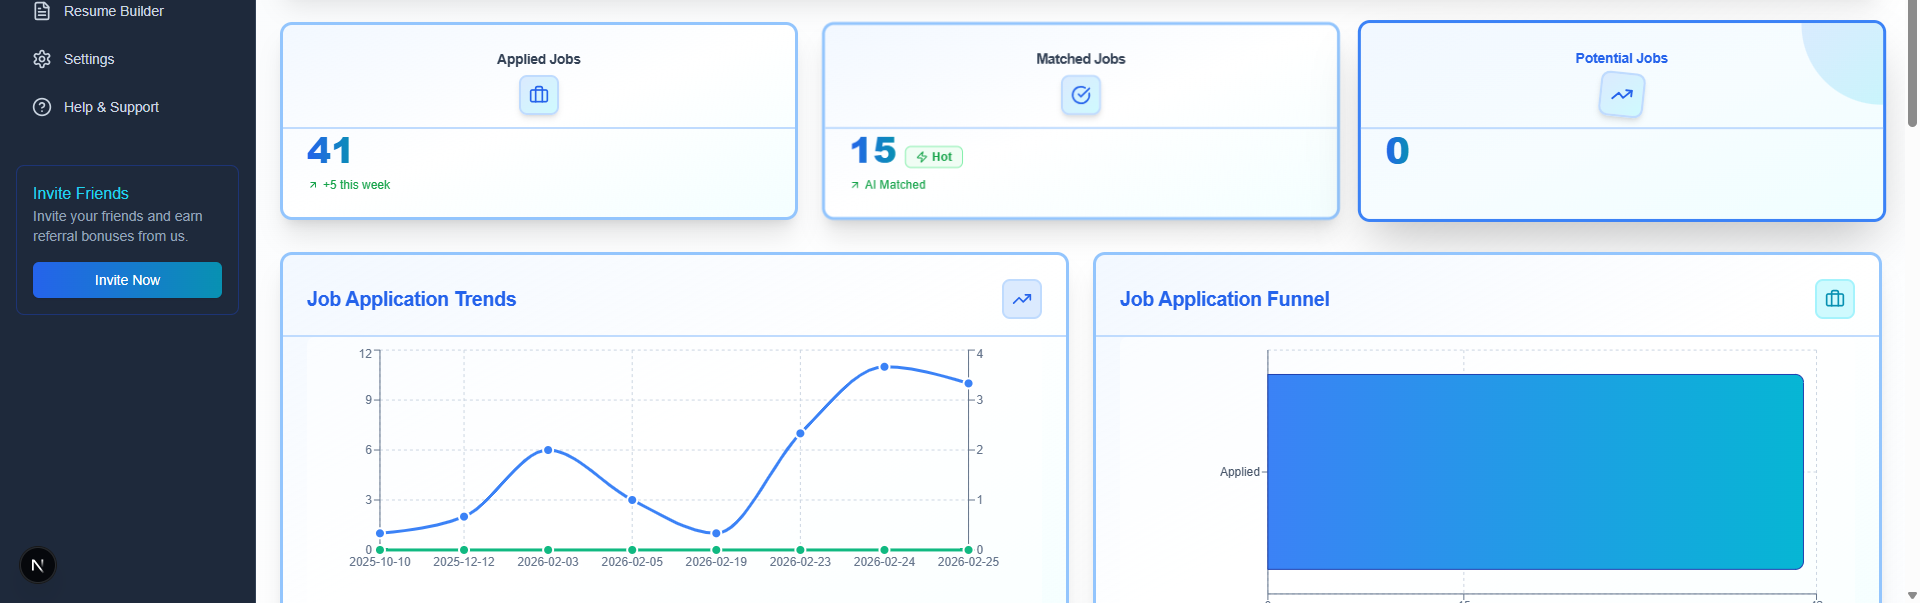Click the Applied bar in funnel chart

1534,471
